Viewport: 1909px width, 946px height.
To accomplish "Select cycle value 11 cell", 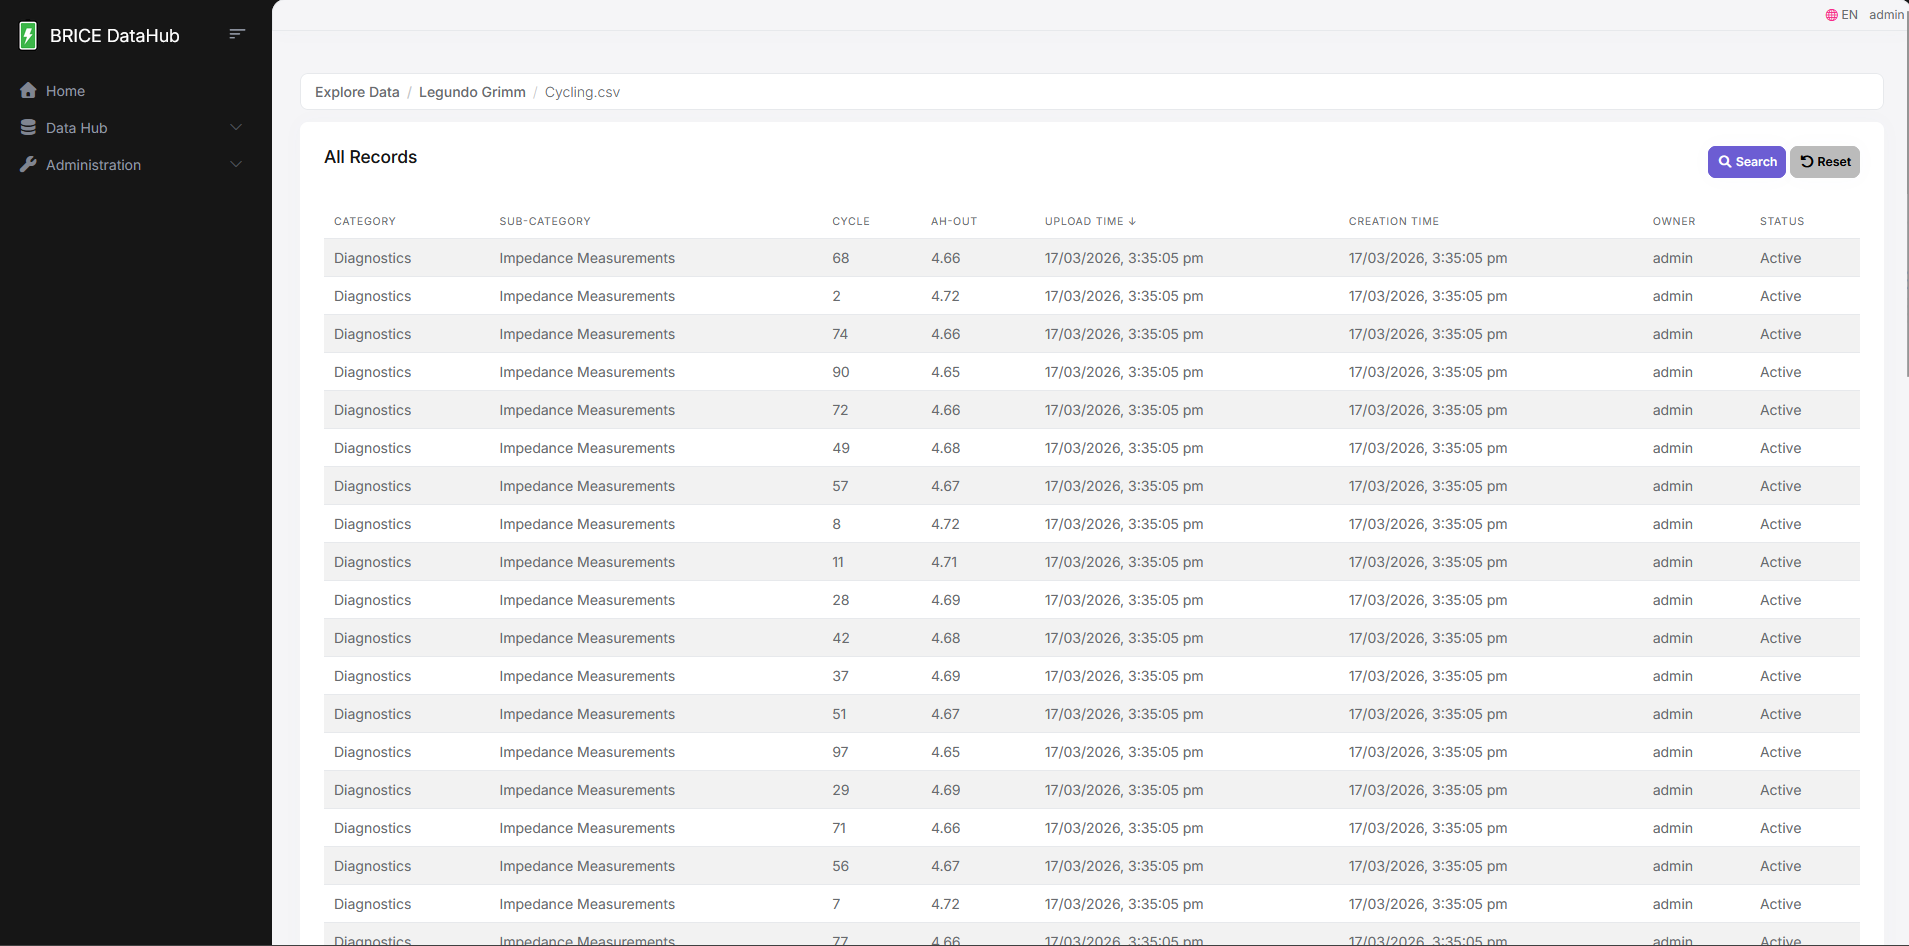I will click(838, 562).
